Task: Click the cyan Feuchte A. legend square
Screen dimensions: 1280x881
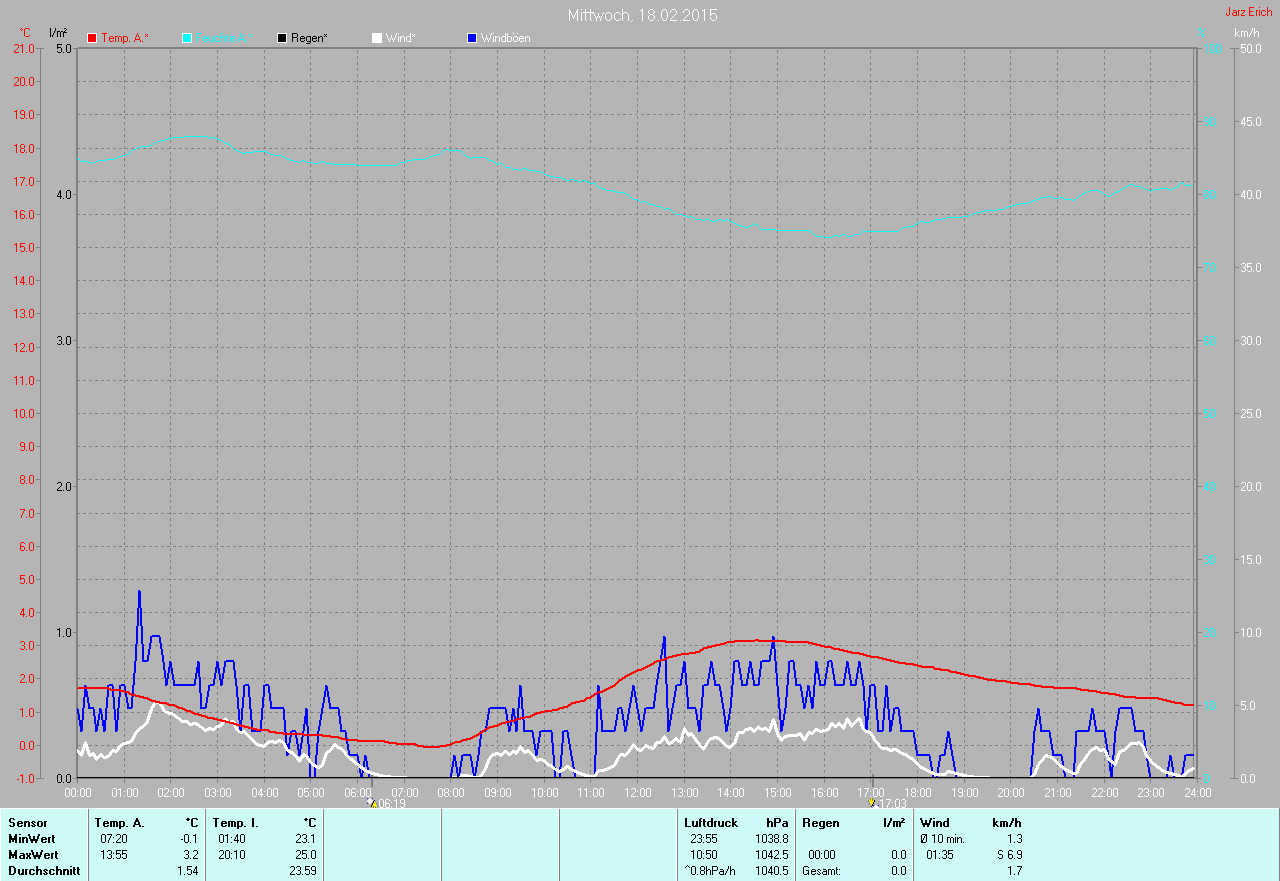Action: coord(187,38)
